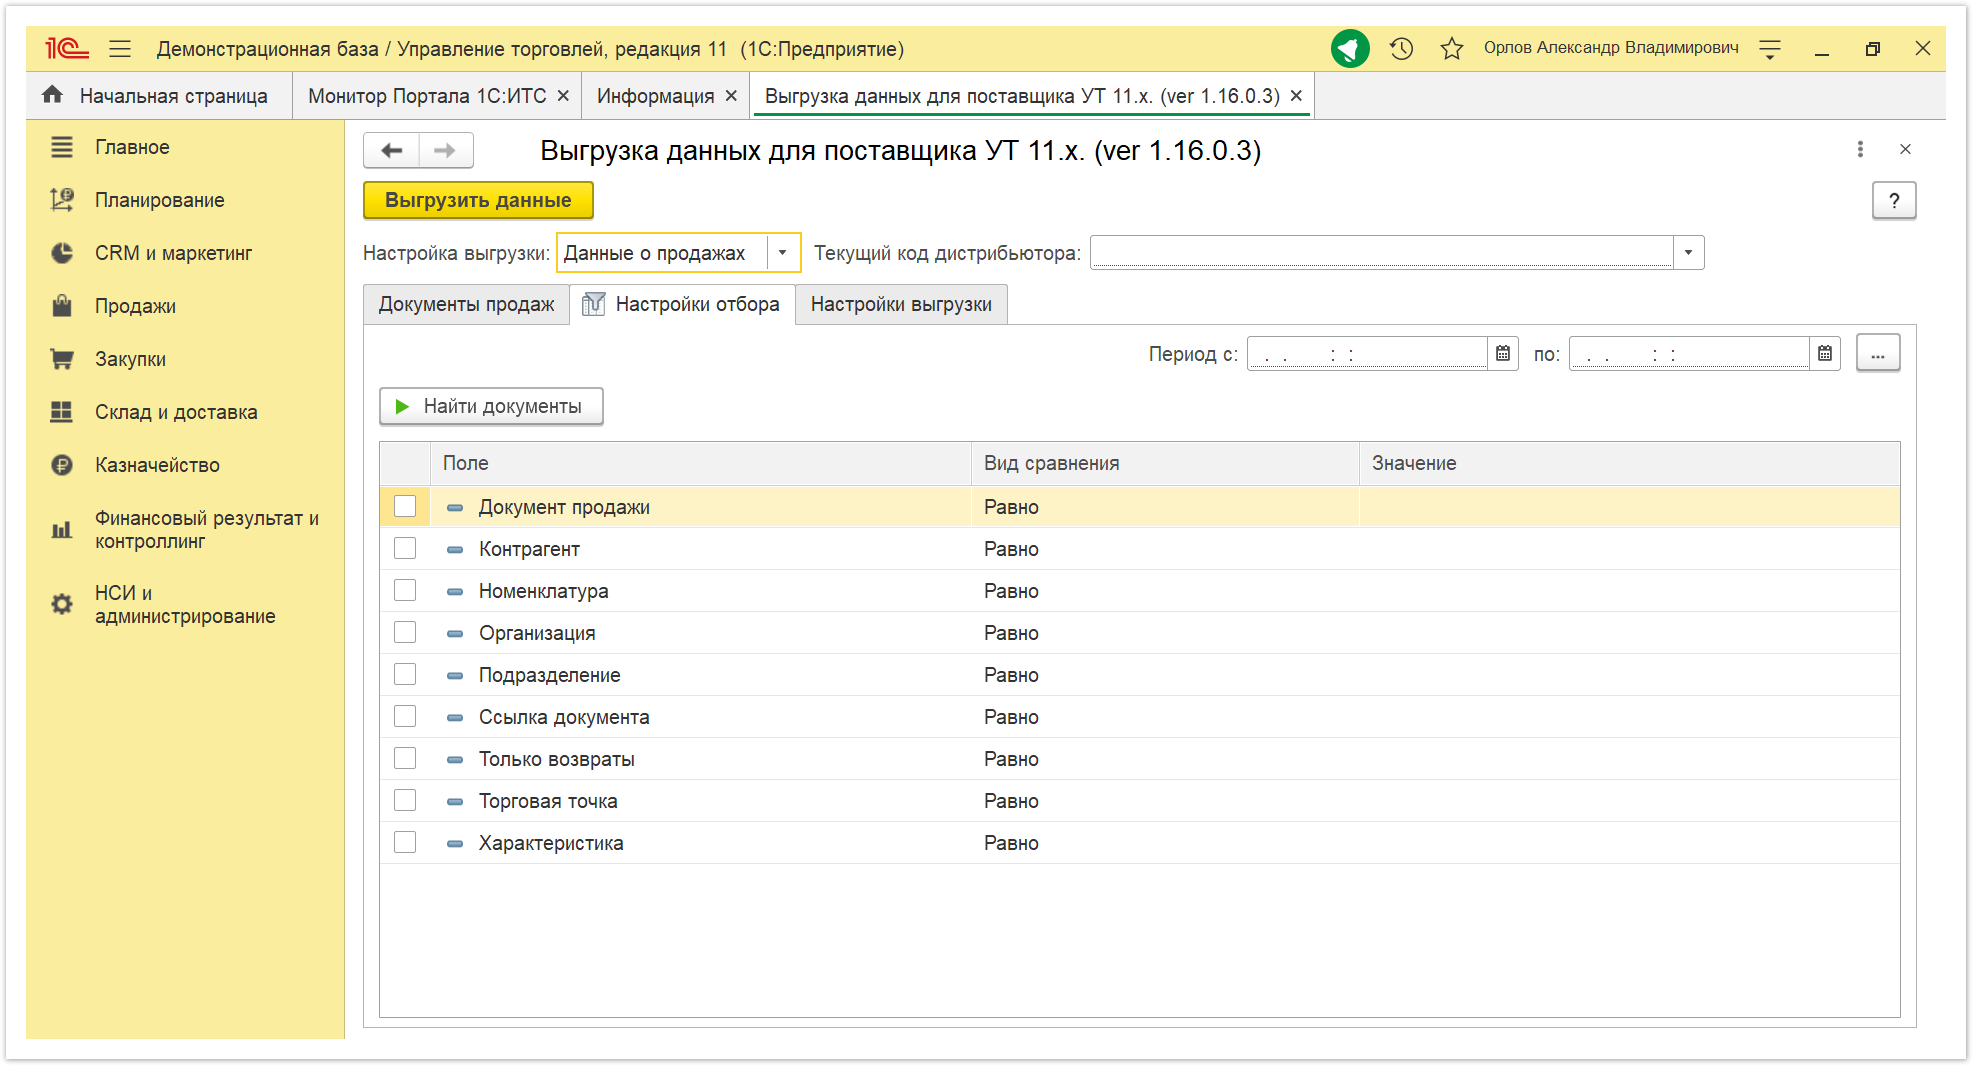Open the Планирование section
This screenshot has height=1065, width=1972.
pos(137,200)
